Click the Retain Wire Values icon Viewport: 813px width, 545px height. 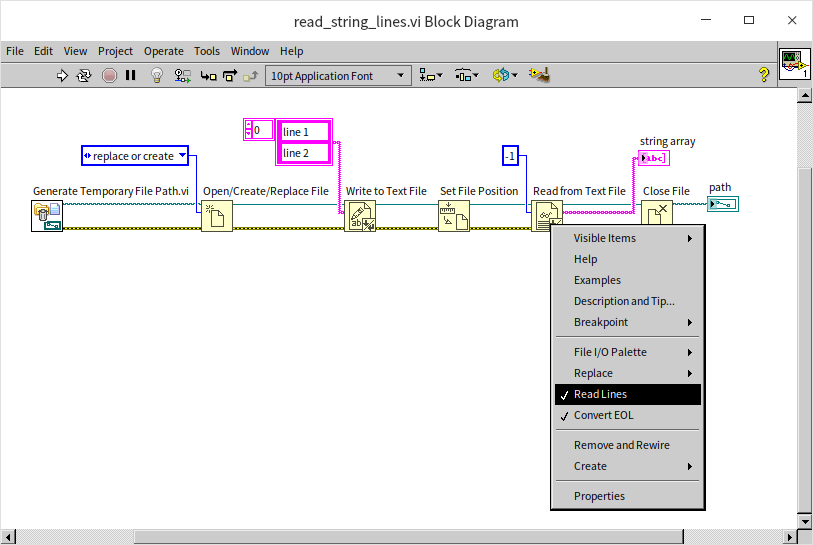tap(182, 75)
